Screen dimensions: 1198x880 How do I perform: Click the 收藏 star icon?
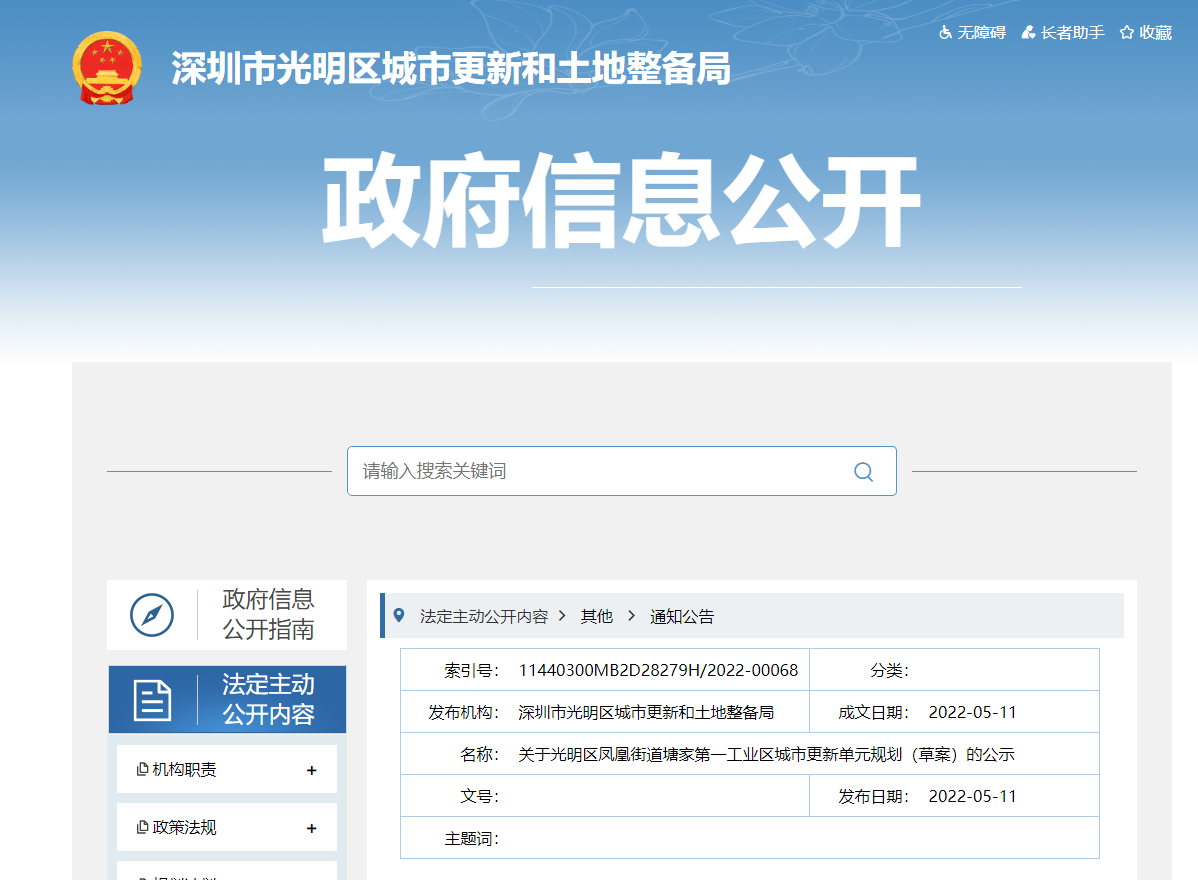pos(1127,33)
